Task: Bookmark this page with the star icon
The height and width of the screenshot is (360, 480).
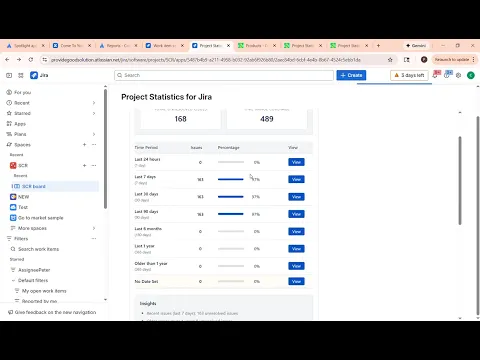Action: coord(390,60)
